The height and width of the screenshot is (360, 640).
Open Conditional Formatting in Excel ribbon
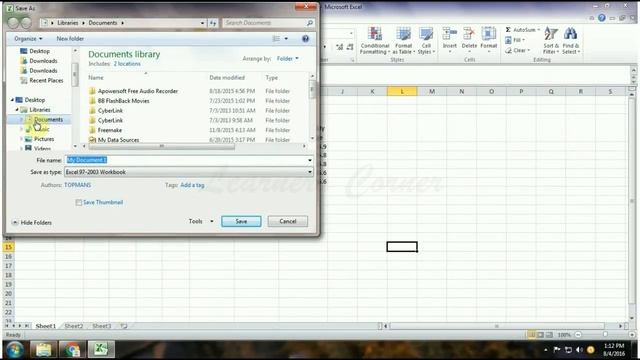pyautogui.click(x=375, y=40)
